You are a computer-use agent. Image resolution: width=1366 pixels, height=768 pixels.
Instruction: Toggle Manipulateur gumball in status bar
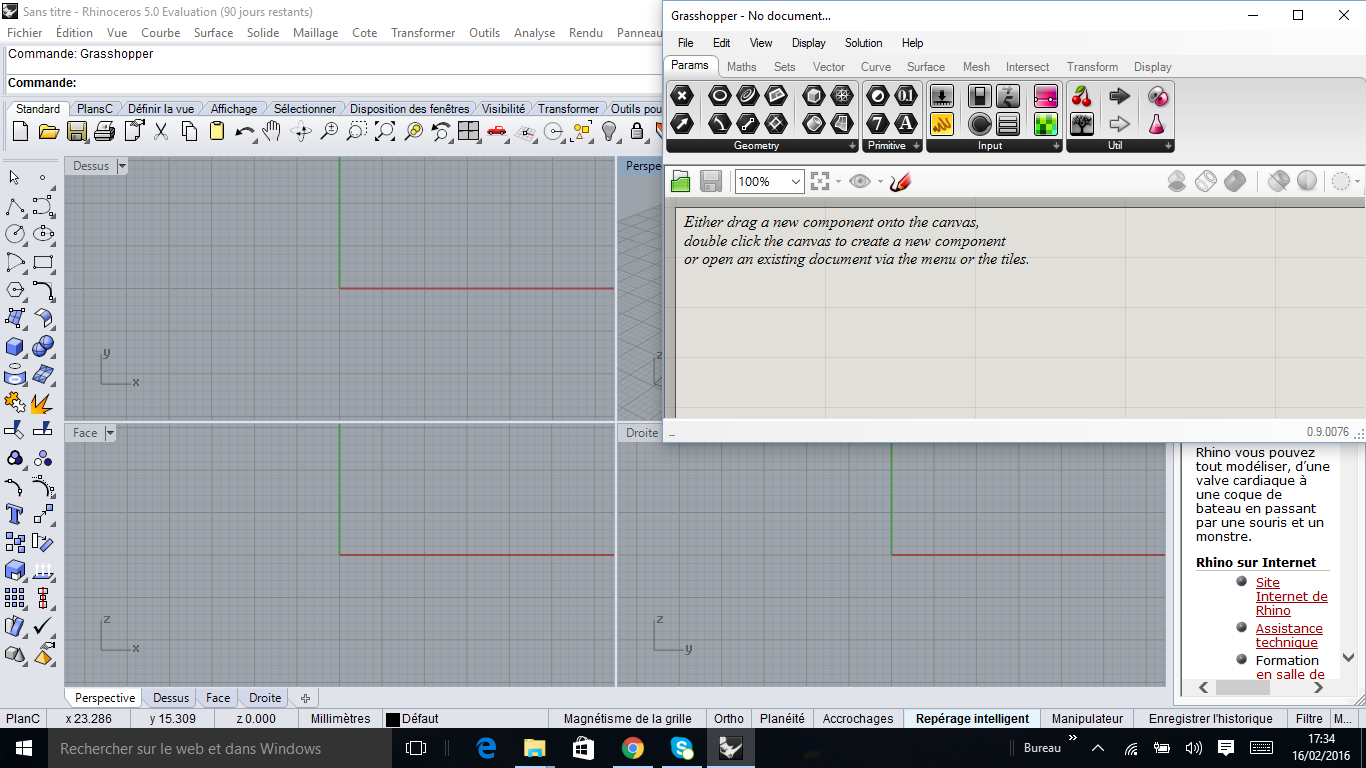(1087, 718)
